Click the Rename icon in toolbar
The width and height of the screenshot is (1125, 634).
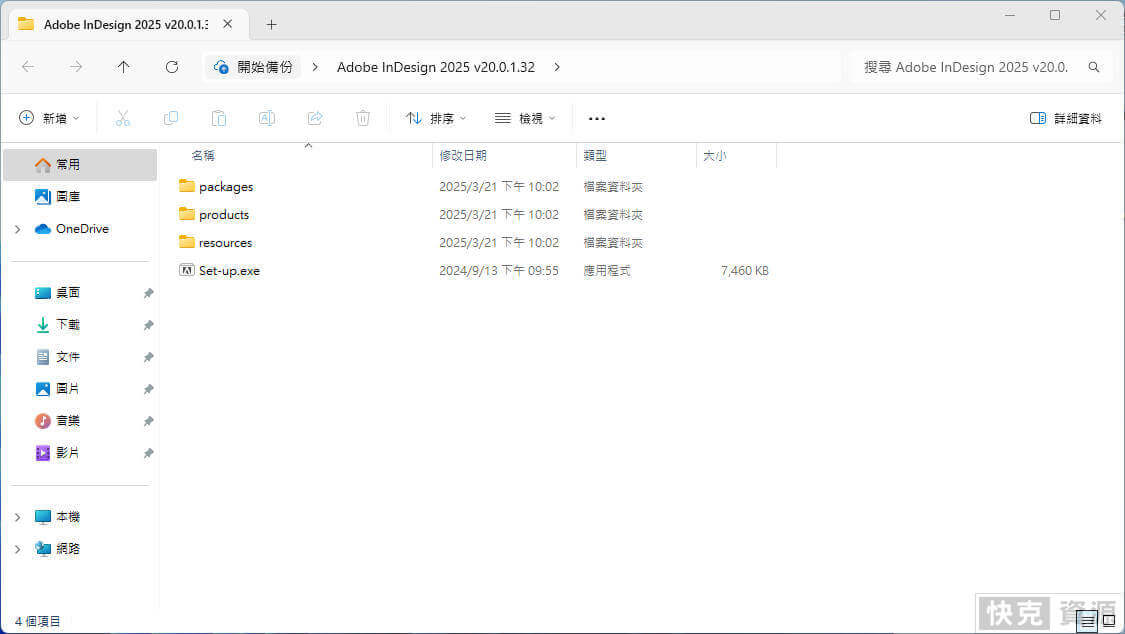pos(267,118)
